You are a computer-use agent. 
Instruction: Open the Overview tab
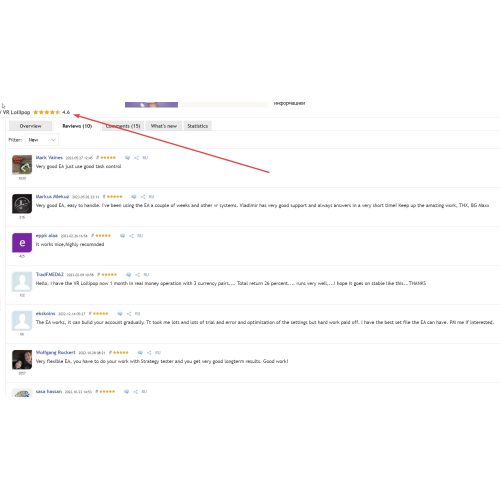coord(30,126)
